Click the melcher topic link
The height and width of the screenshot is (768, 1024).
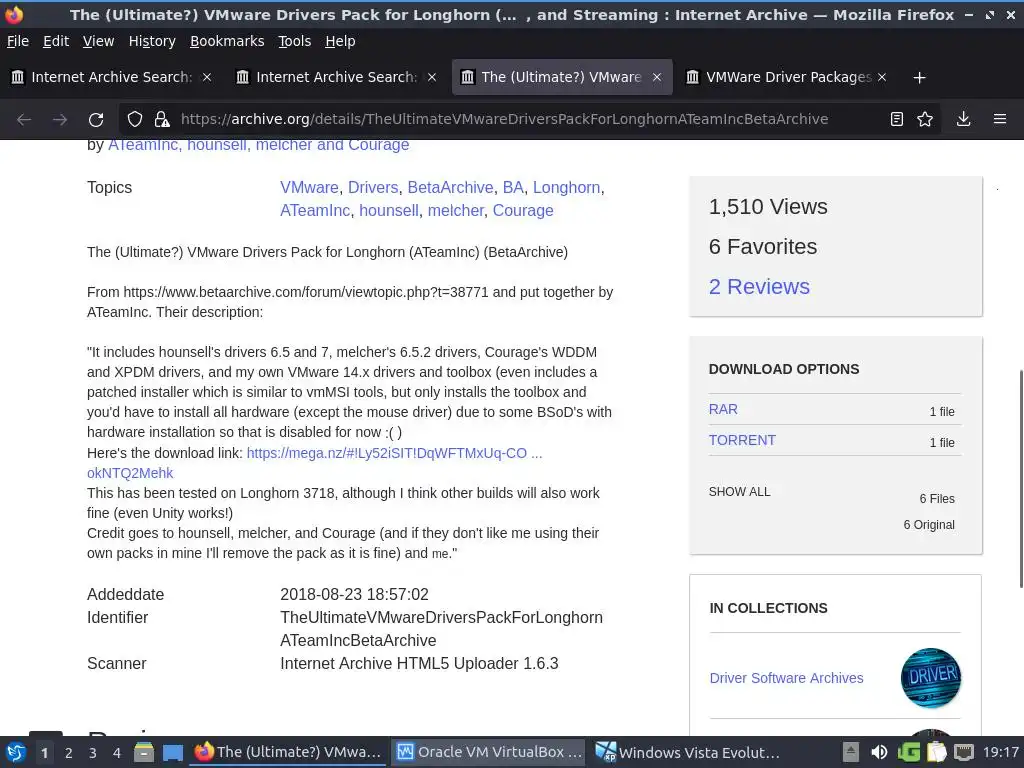point(456,210)
